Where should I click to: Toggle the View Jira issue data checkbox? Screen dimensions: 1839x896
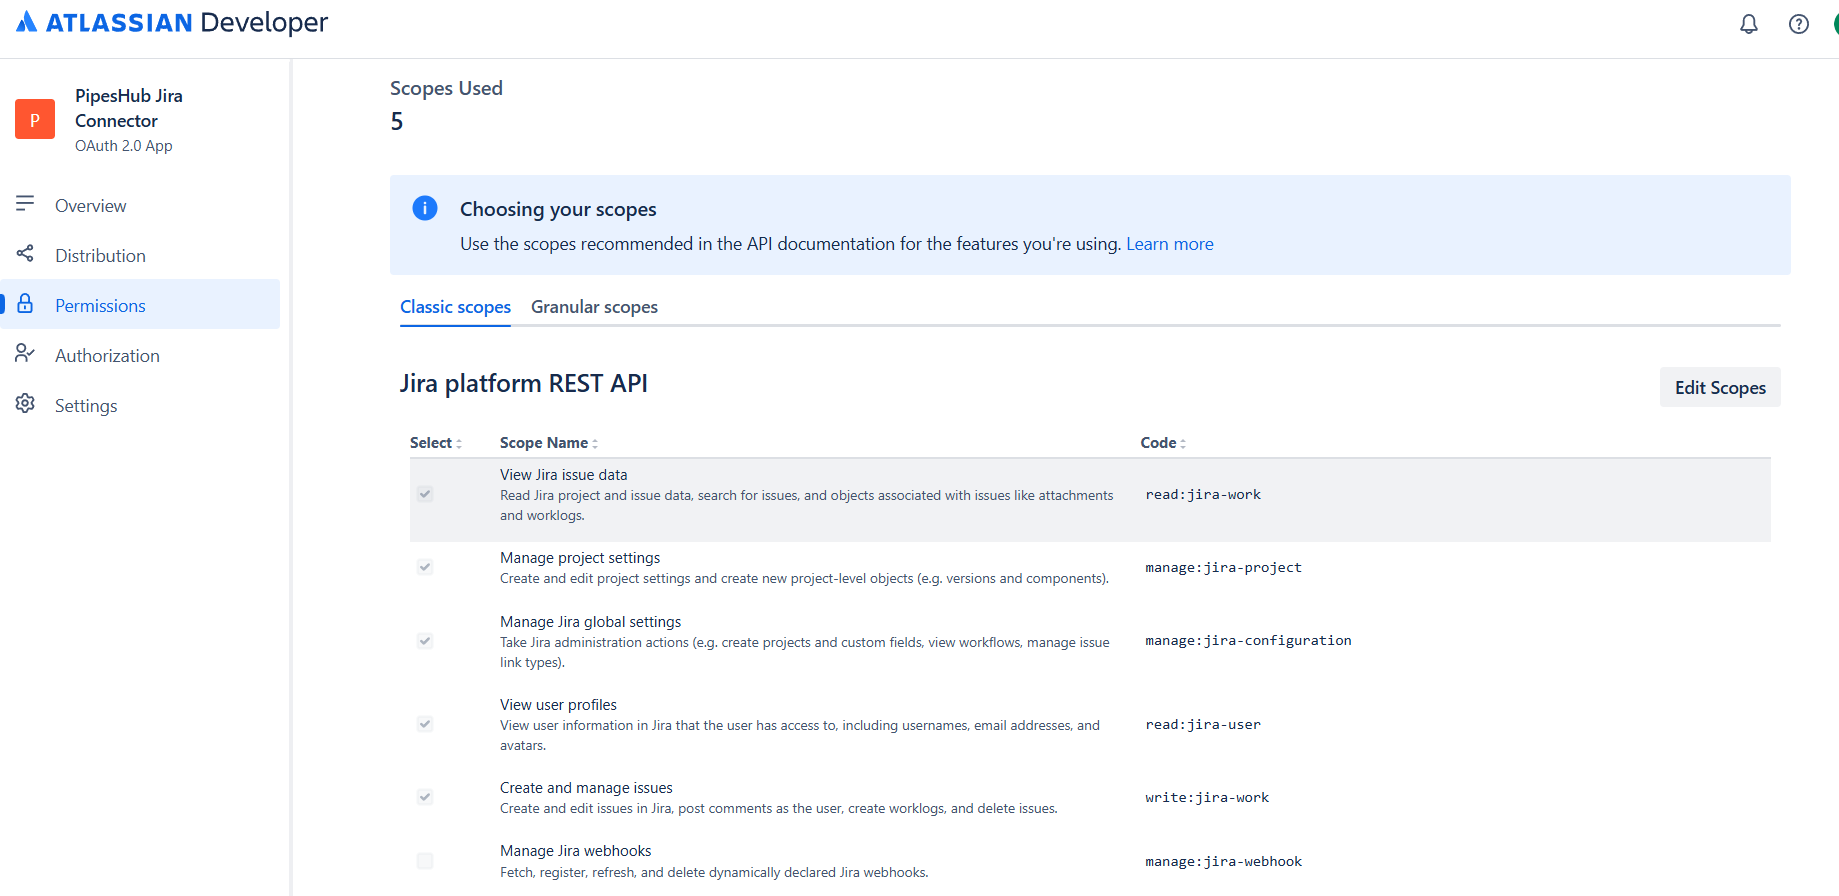tap(425, 494)
